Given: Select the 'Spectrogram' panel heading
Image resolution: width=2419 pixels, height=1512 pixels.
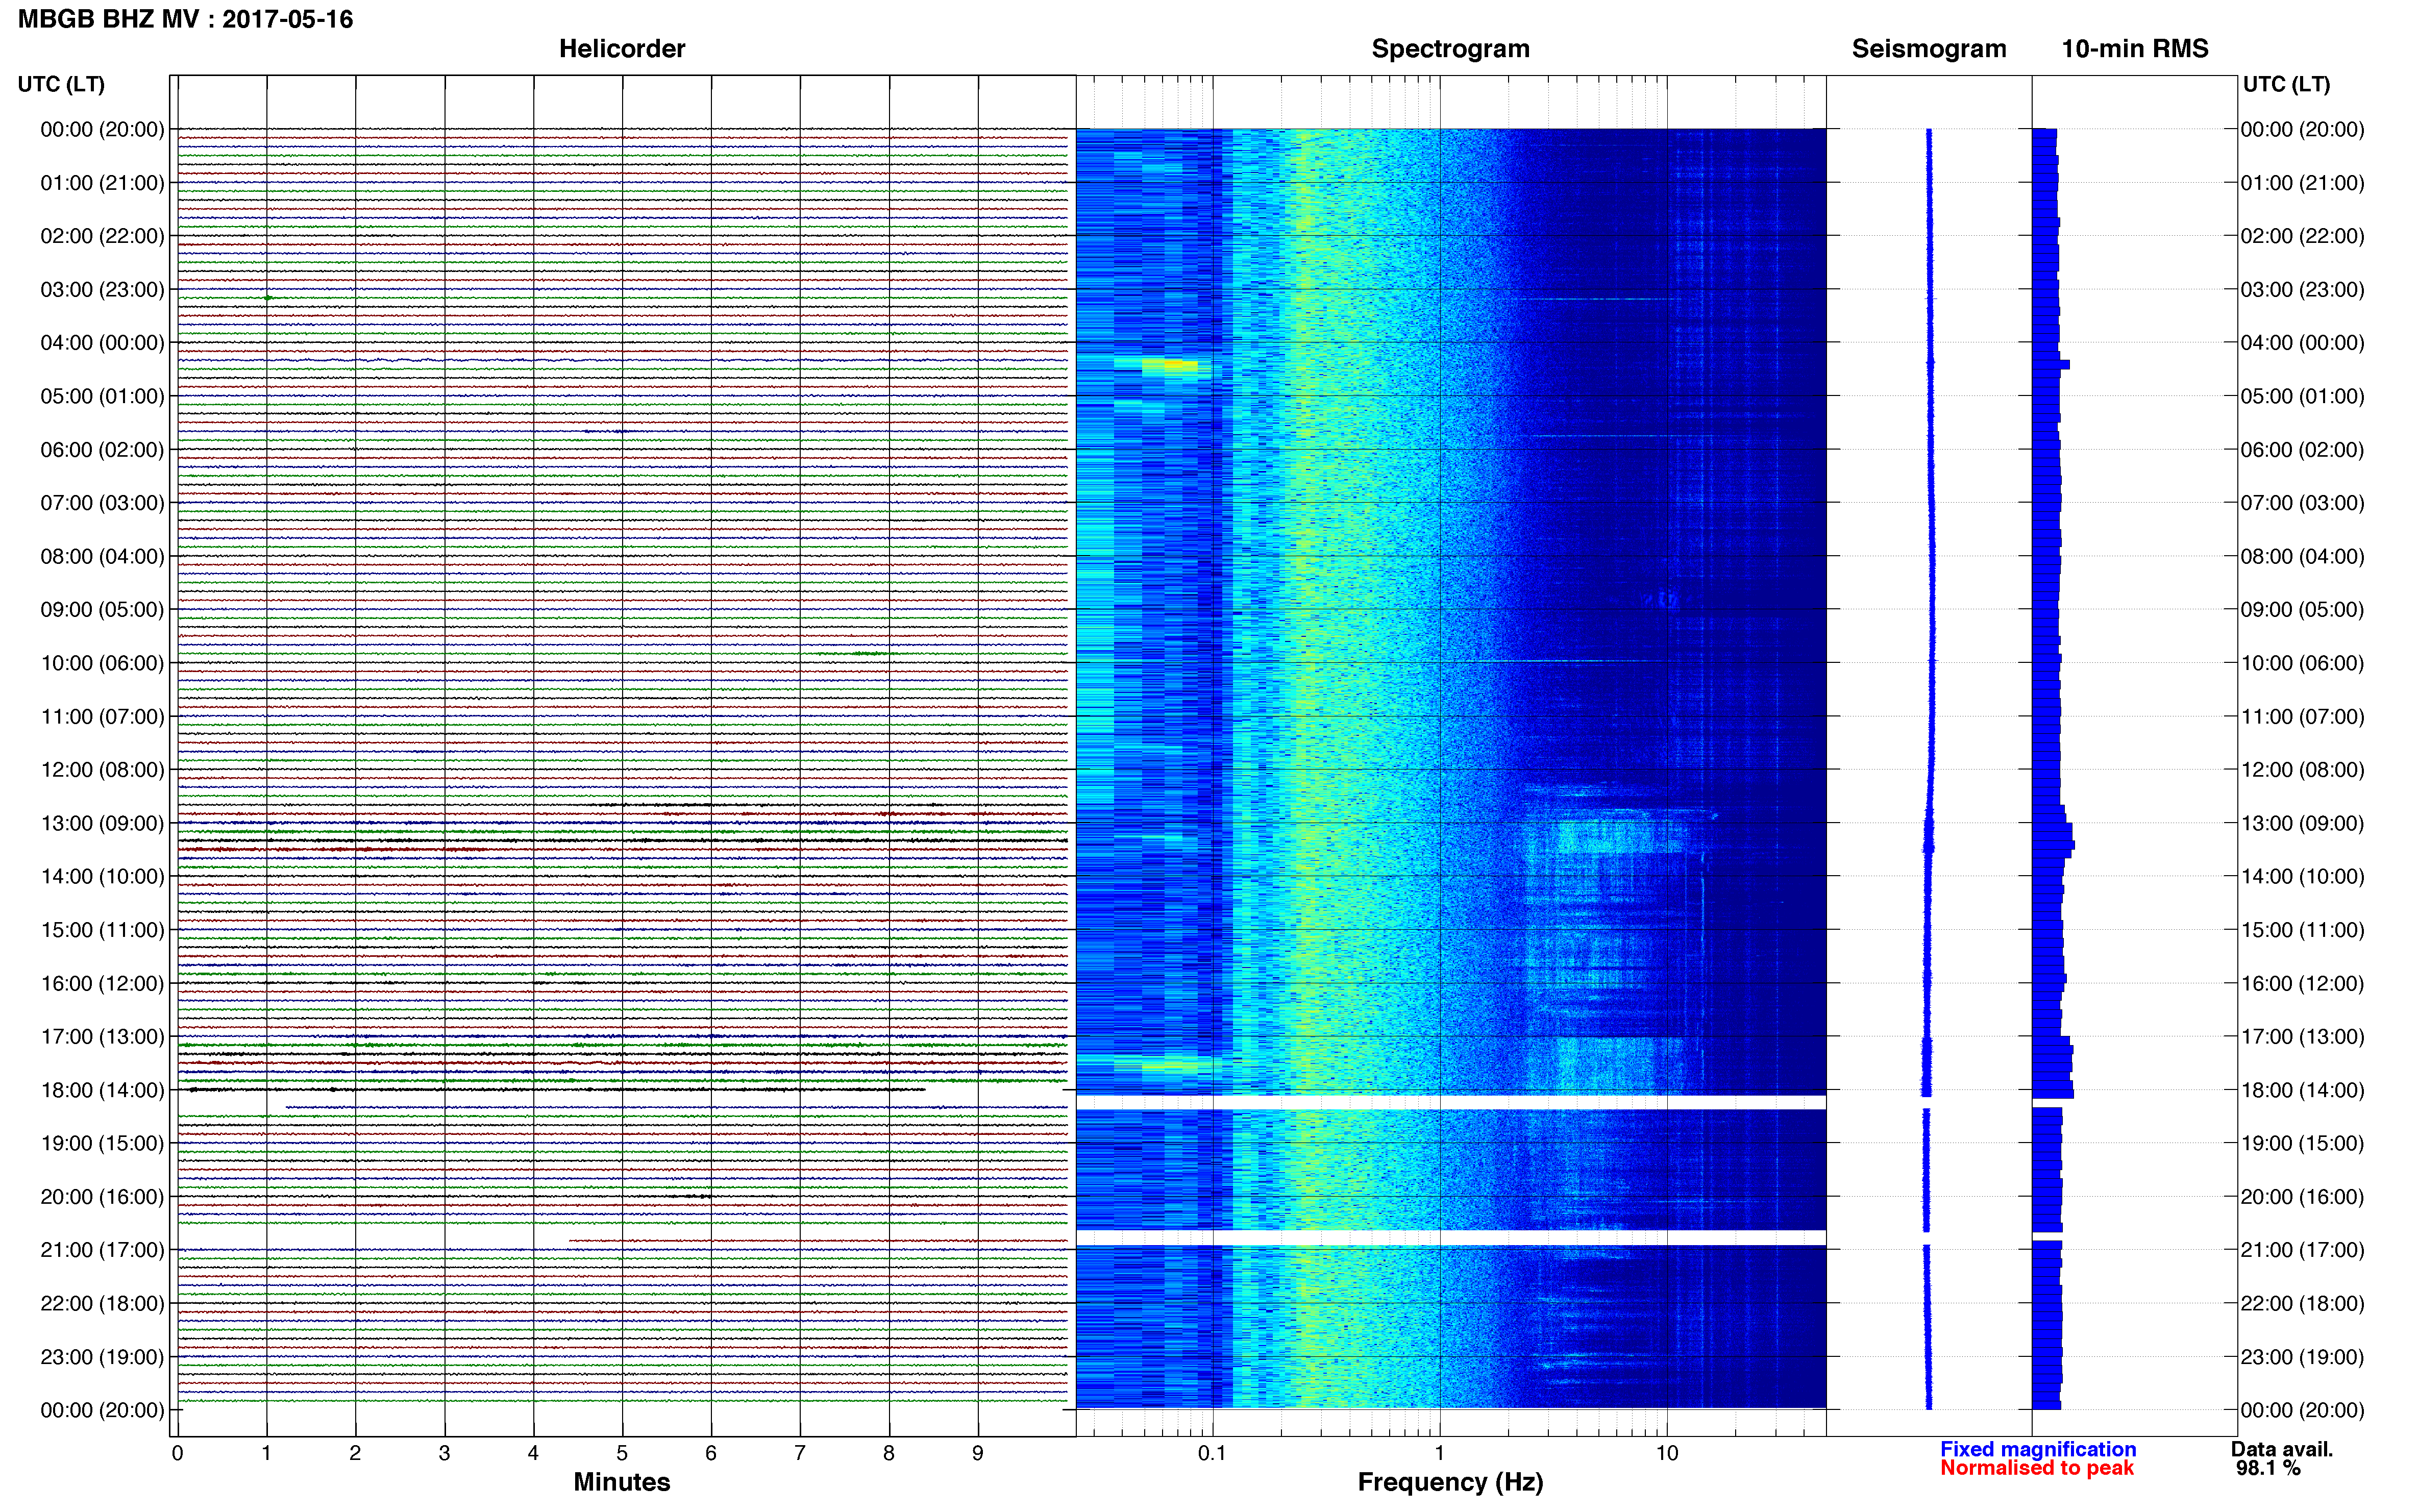Looking at the screenshot, I should point(1450,49).
